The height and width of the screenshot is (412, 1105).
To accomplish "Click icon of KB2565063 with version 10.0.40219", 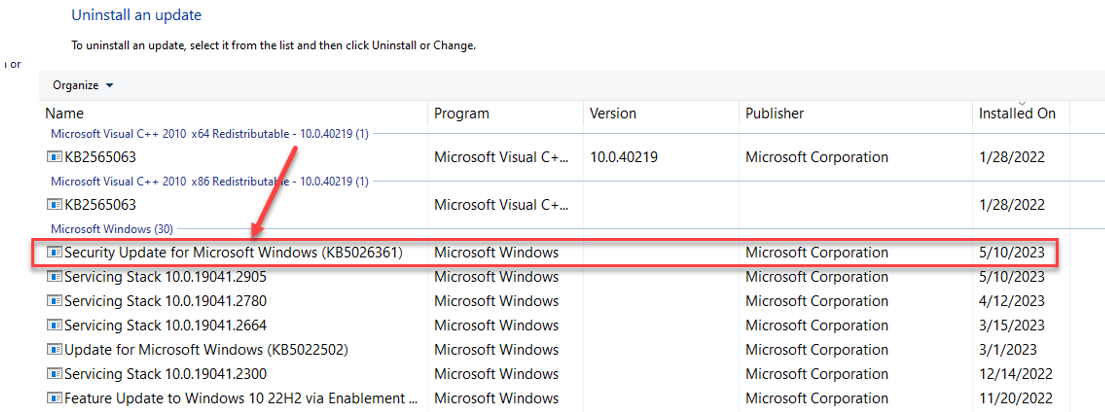I will (54, 157).
